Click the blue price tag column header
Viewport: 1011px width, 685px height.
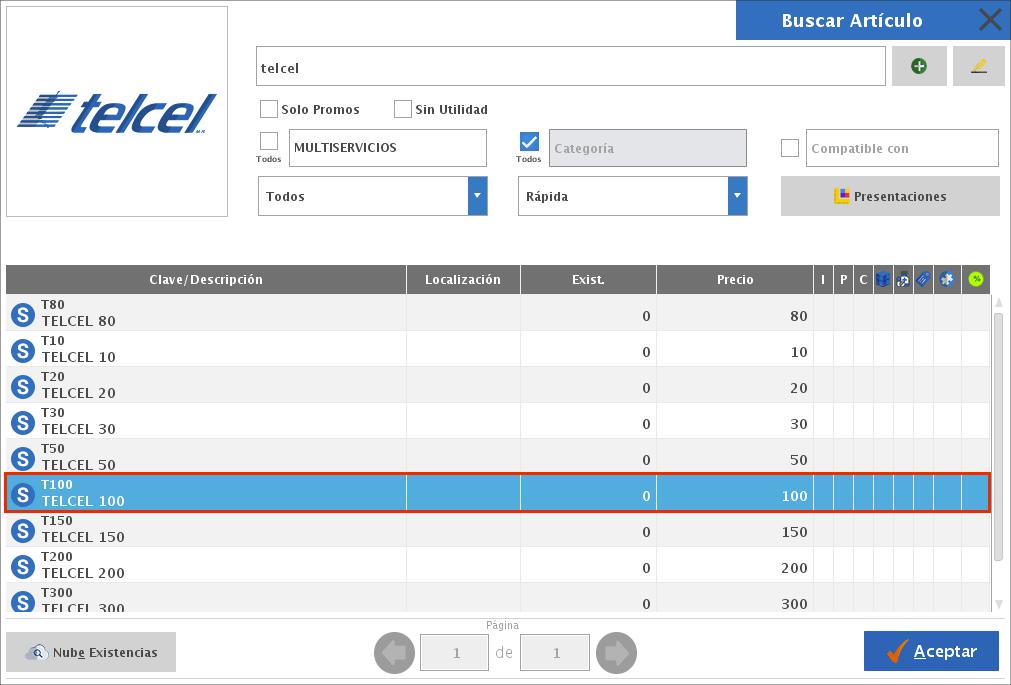click(923, 280)
